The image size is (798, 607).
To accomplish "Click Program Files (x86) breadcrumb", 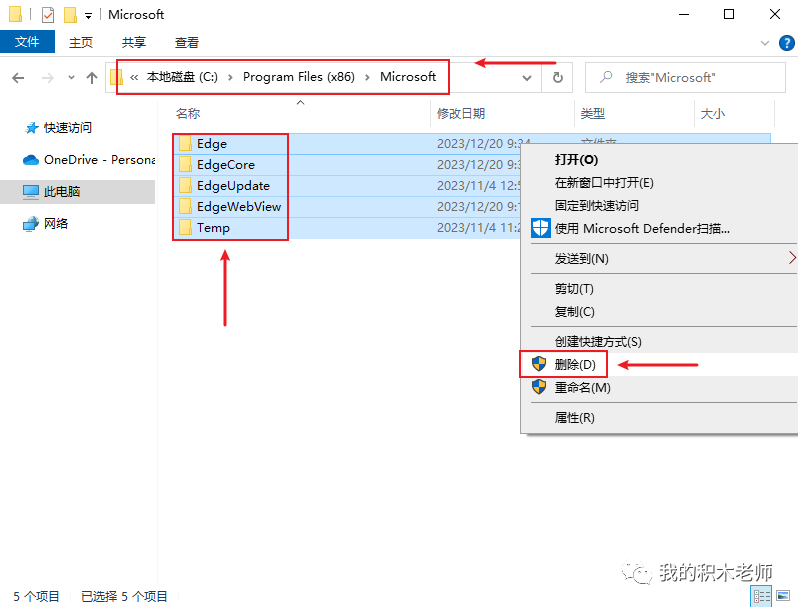I will (x=299, y=77).
